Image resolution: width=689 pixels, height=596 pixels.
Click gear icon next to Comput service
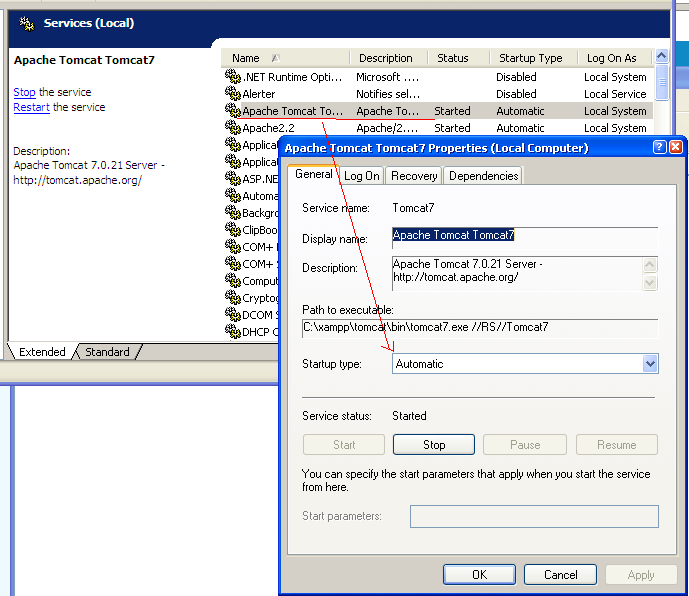pyautogui.click(x=232, y=281)
